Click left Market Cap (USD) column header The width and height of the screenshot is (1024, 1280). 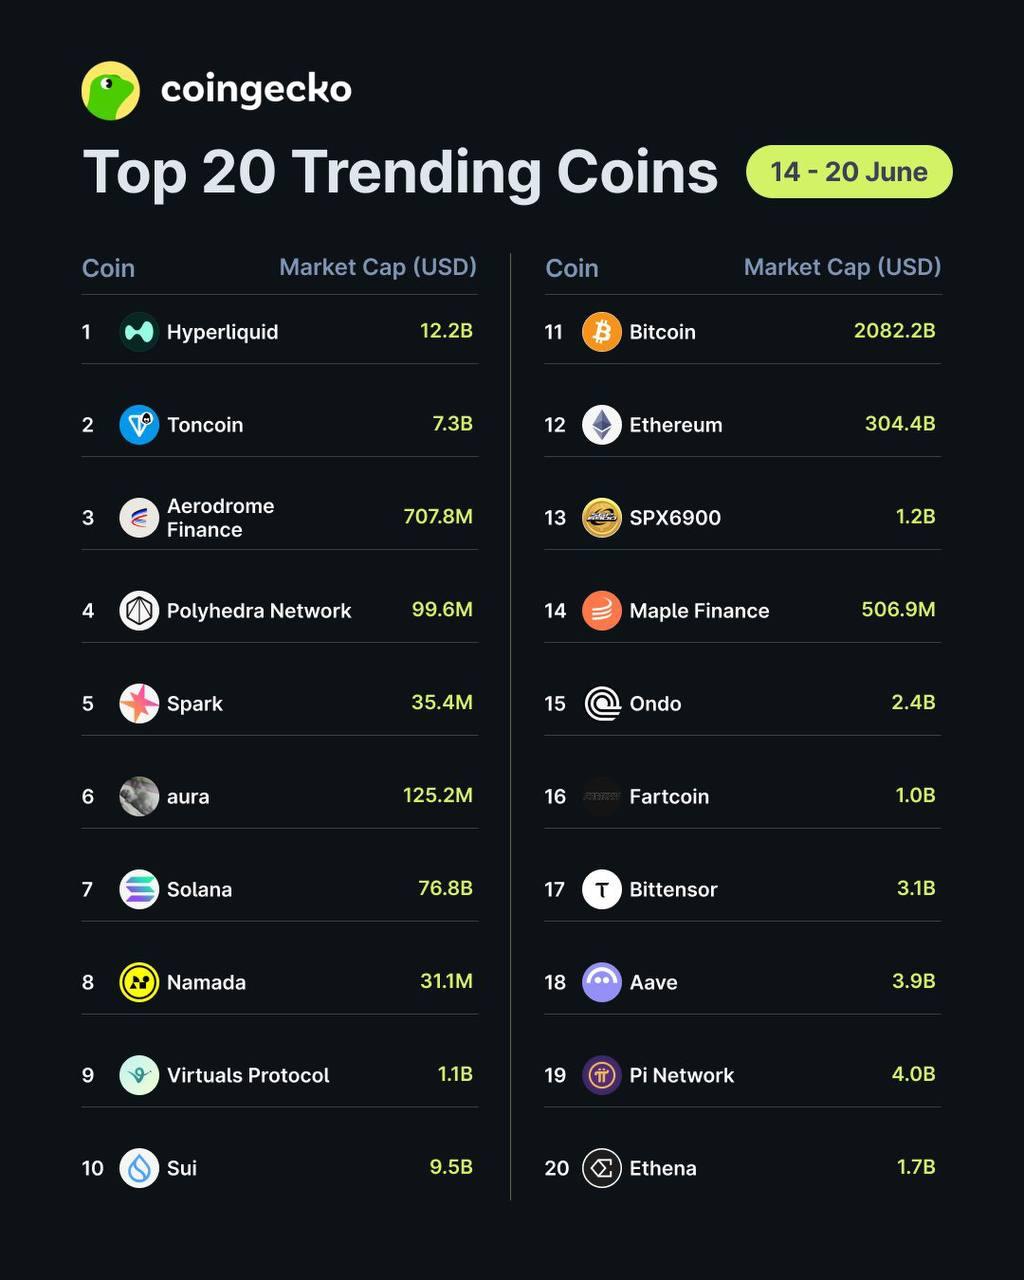[x=378, y=267]
